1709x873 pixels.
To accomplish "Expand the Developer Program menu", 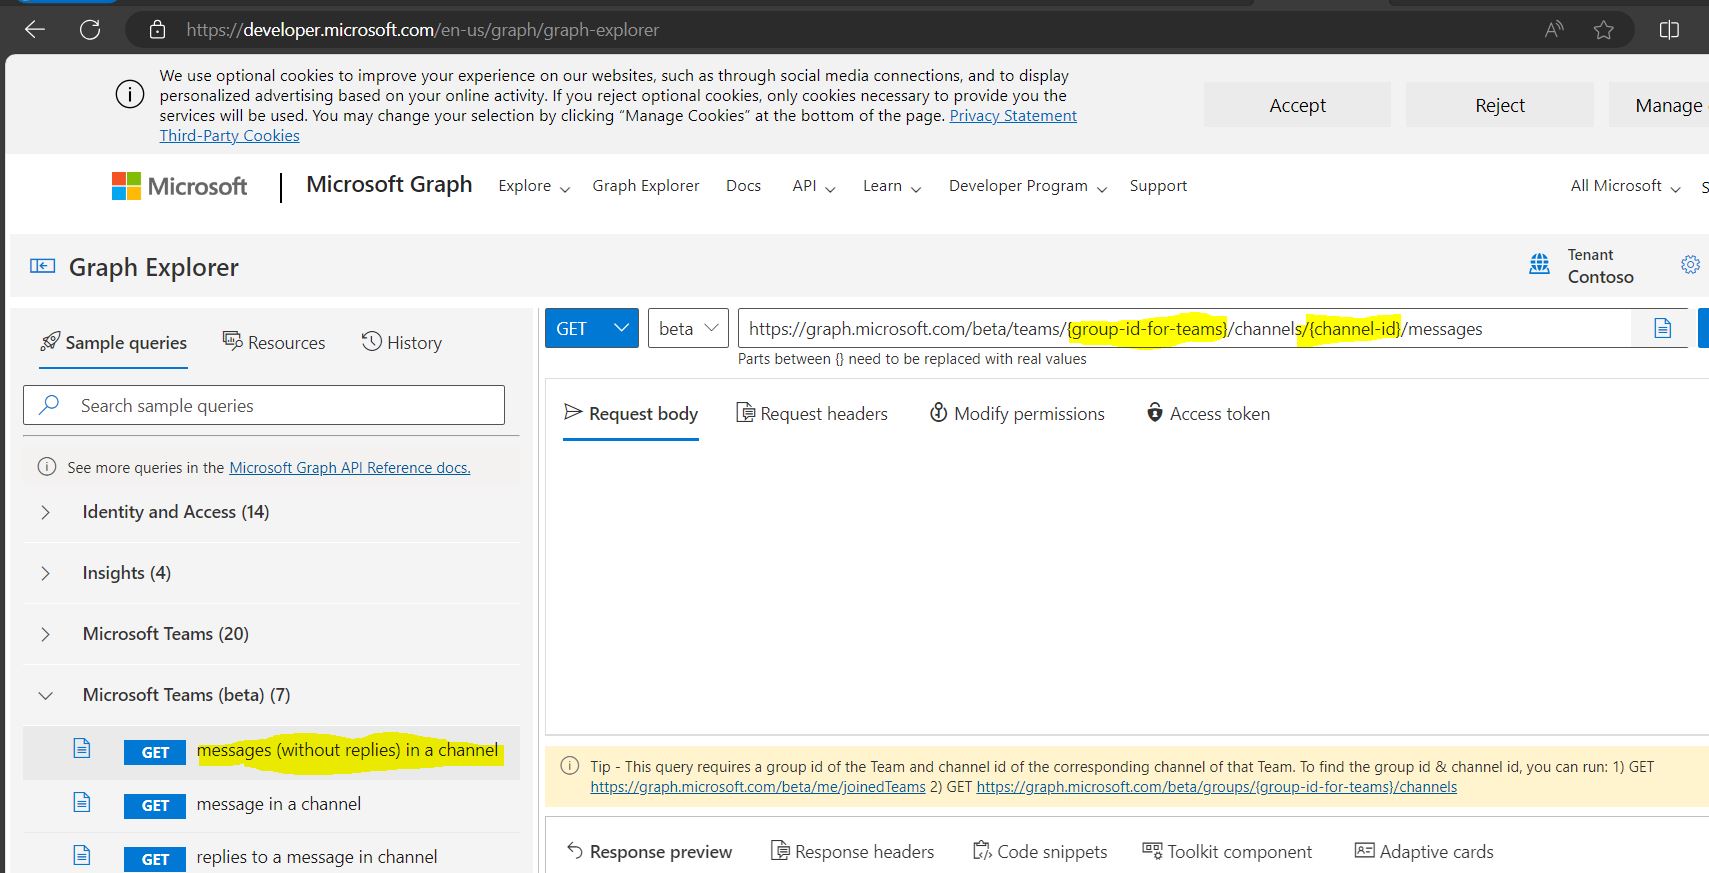I will (x=1028, y=186).
